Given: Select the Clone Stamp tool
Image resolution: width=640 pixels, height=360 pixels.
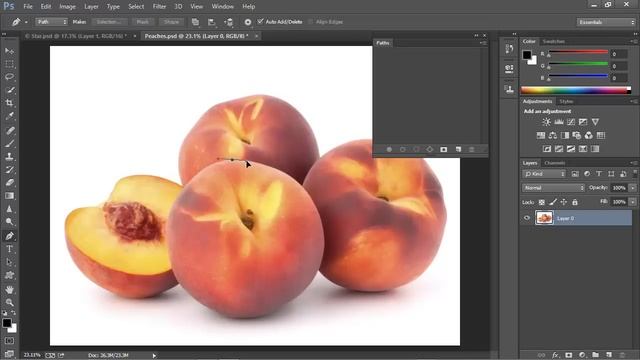Looking at the screenshot, I should coord(9,157).
